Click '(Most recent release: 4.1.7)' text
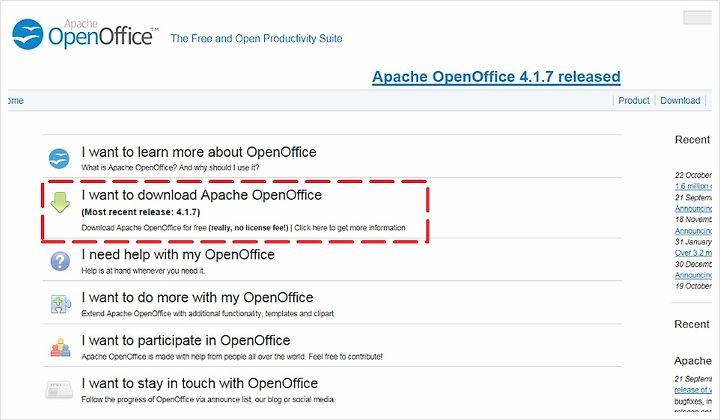This screenshot has width=720, height=420. [x=141, y=212]
